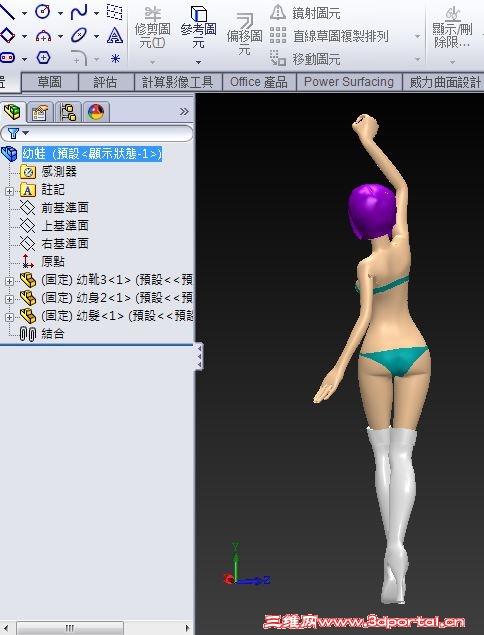484x635 pixels.
Task: Open the ConfigurationManager tab icon
Action: pos(68,112)
